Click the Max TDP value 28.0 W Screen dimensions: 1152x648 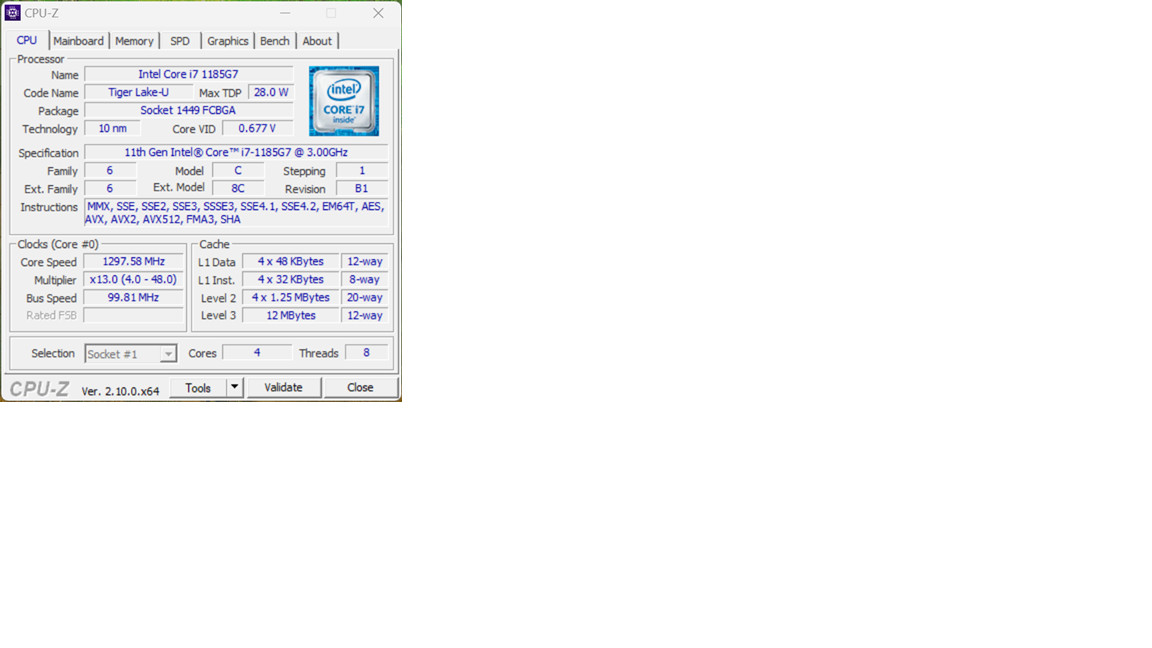coord(271,93)
